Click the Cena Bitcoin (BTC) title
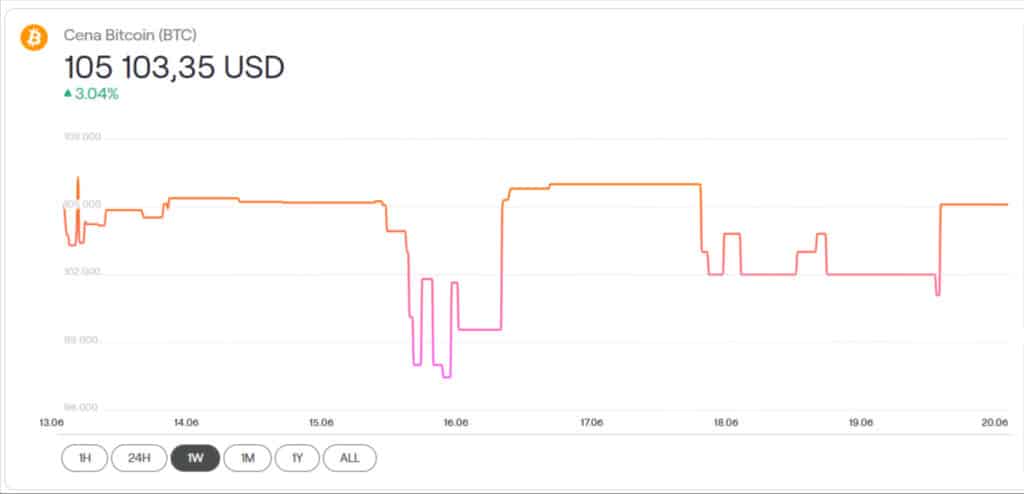This screenshot has height=494, width=1024. pos(131,34)
